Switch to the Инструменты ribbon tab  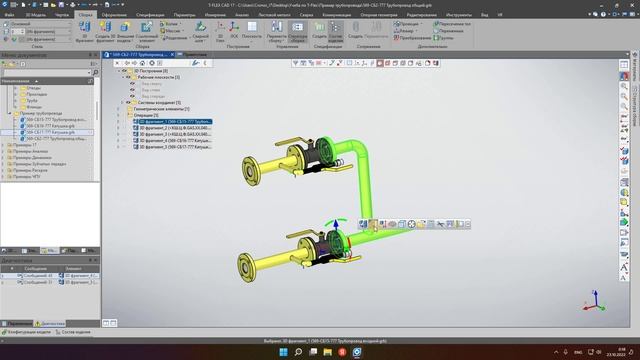tap(459, 15)
